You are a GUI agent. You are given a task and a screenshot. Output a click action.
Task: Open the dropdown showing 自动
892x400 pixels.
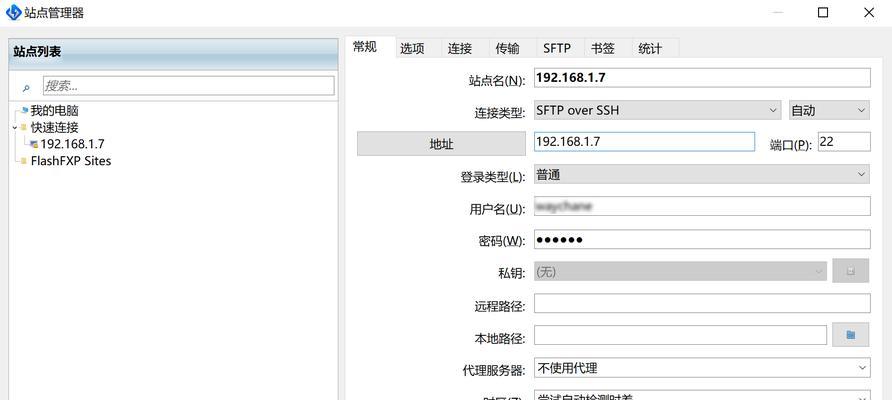click(829, 110)
